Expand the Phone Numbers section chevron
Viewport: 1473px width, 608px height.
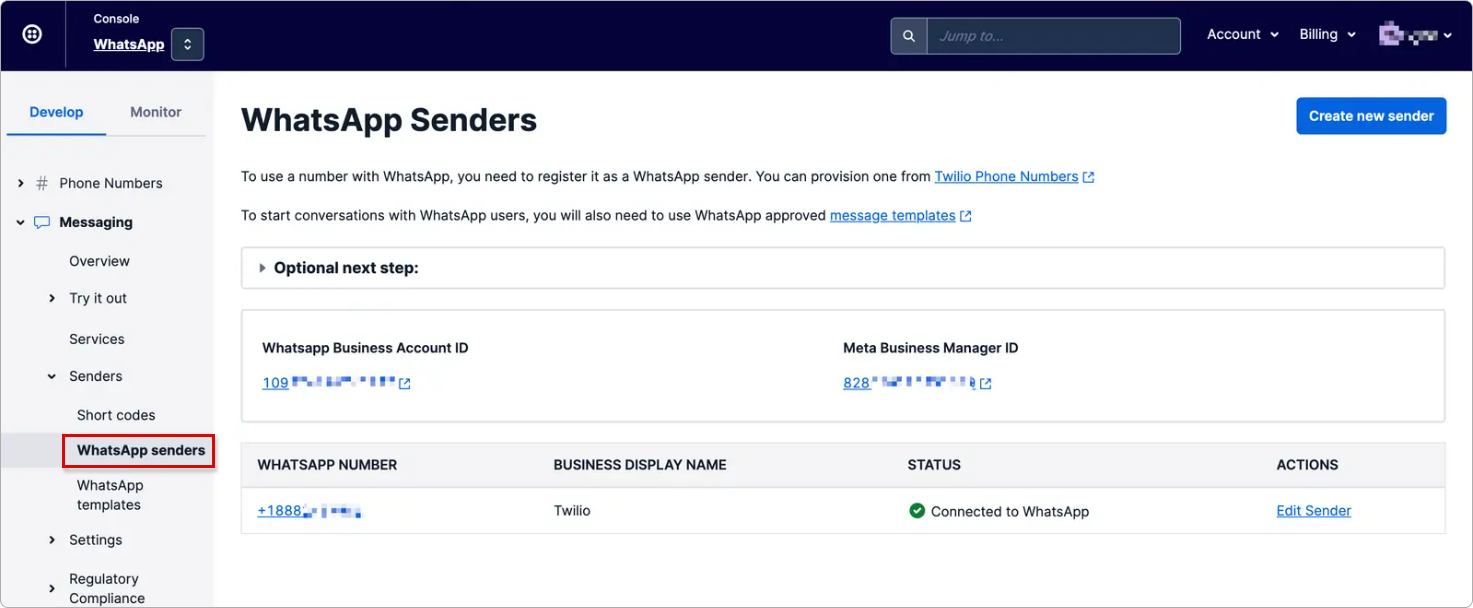(21, 183)
